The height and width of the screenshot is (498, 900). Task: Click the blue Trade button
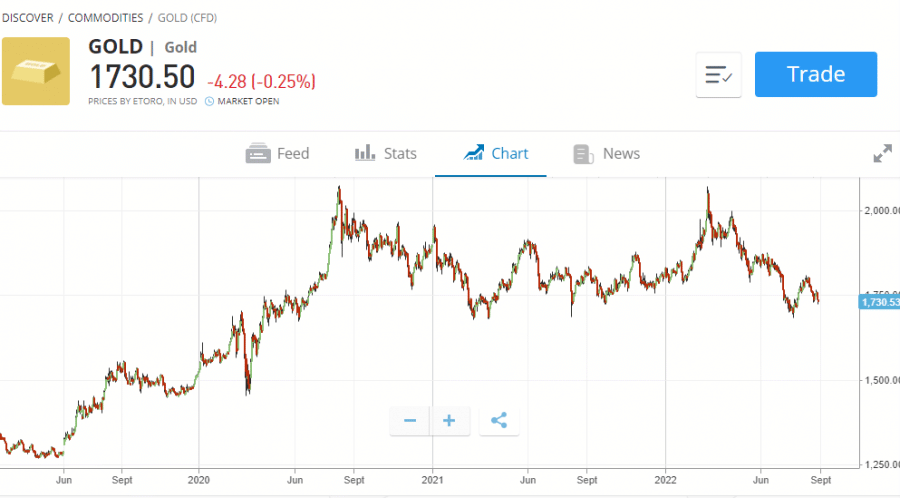coord(815,75)
